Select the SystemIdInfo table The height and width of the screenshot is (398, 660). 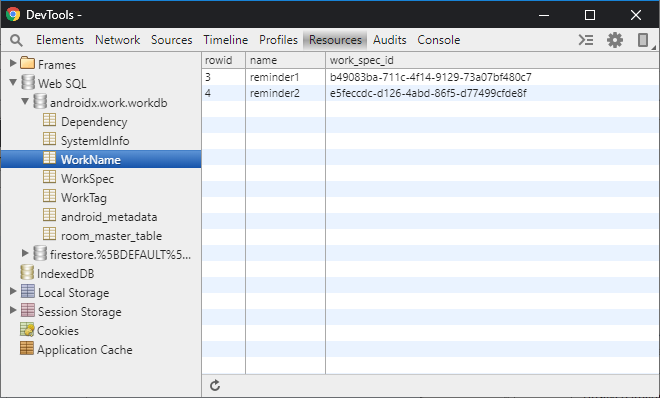click(x=95, y=141)
